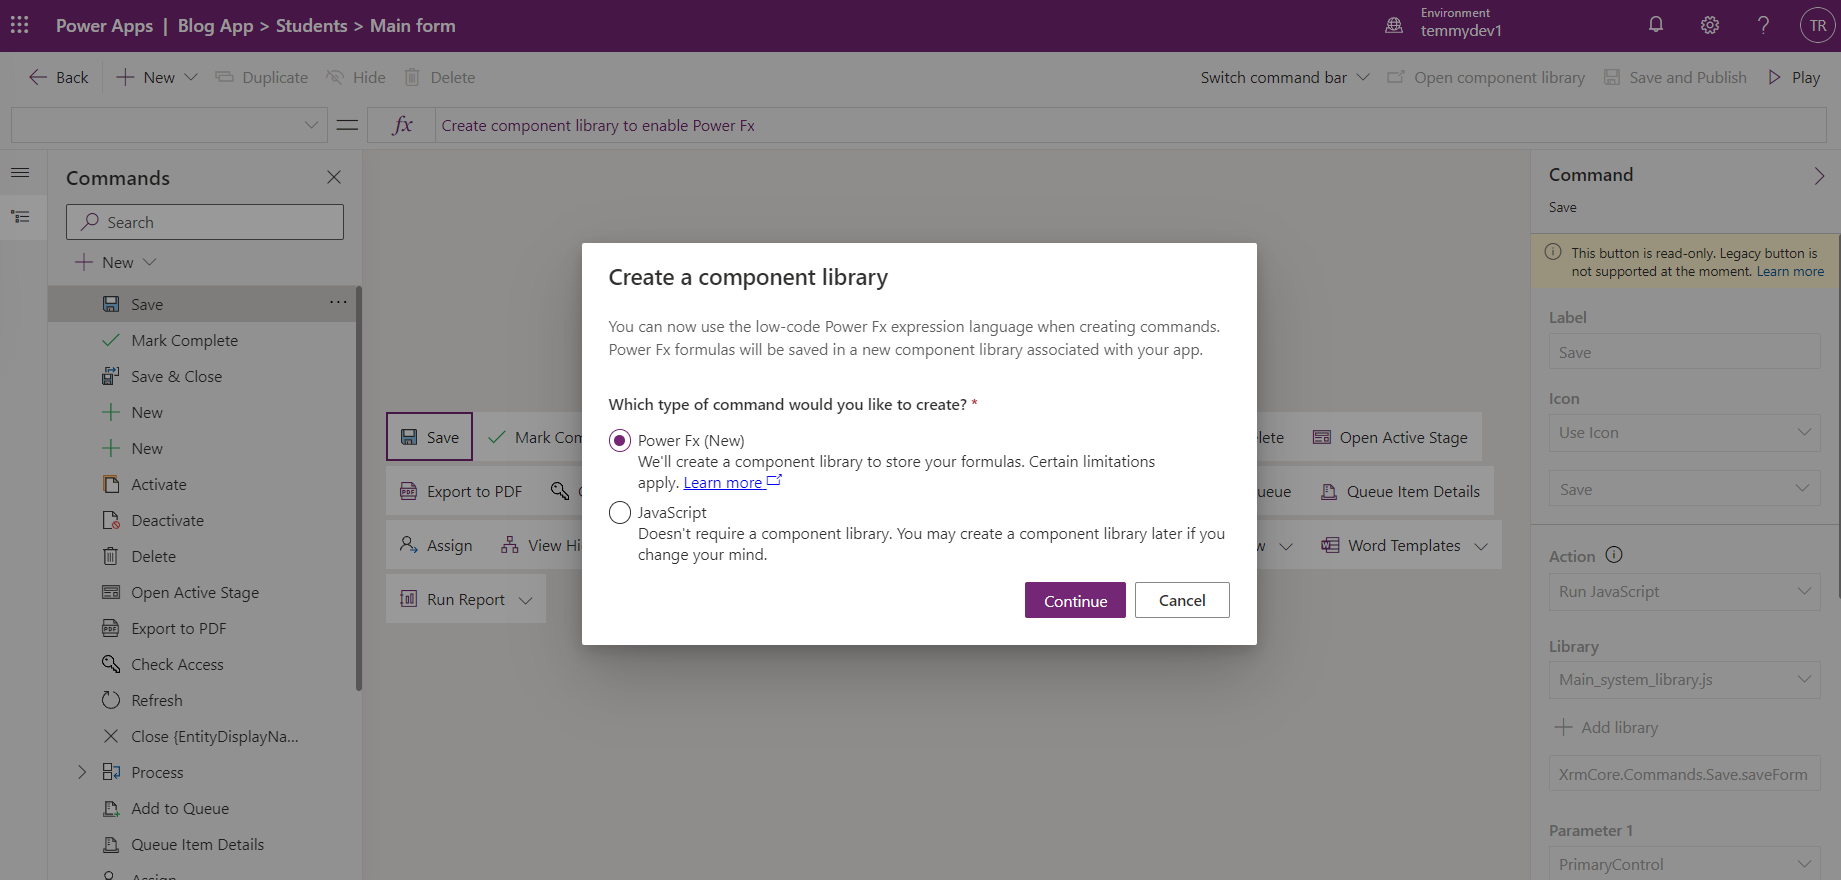Open the Main_system_library.js dropdown
The width and height of the screenshot is (1841, 880).
(x=1684, y=680)
